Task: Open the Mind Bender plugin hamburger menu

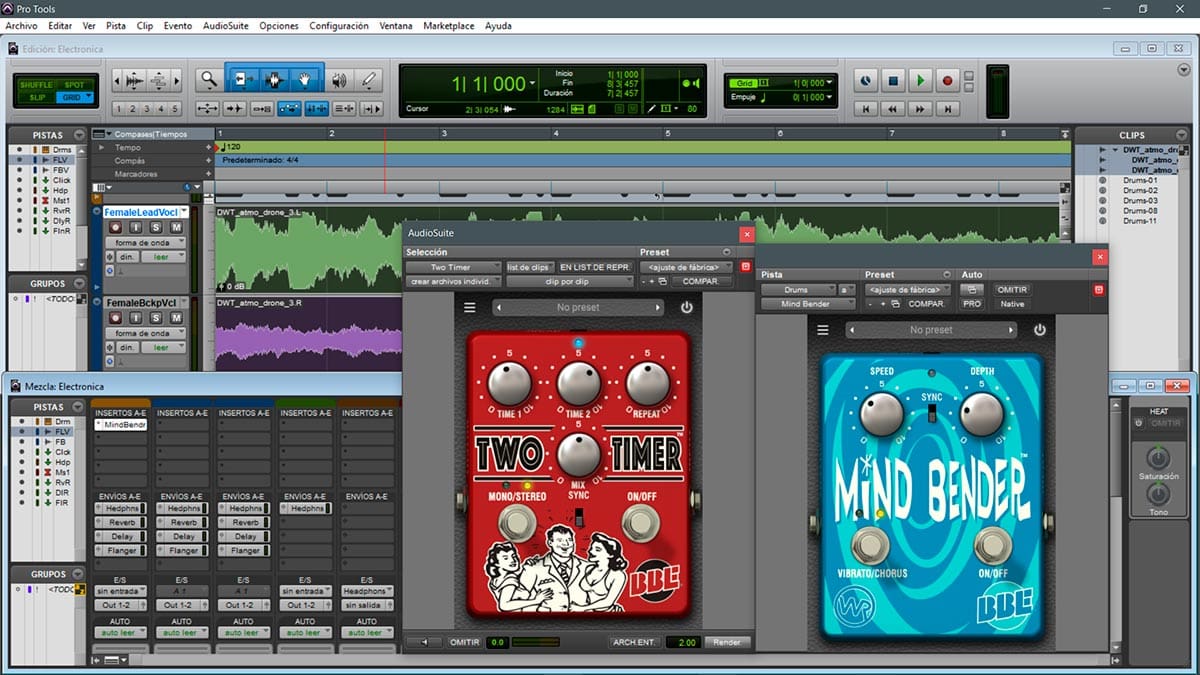Action: pyautogui.click(x=823, y=330)
